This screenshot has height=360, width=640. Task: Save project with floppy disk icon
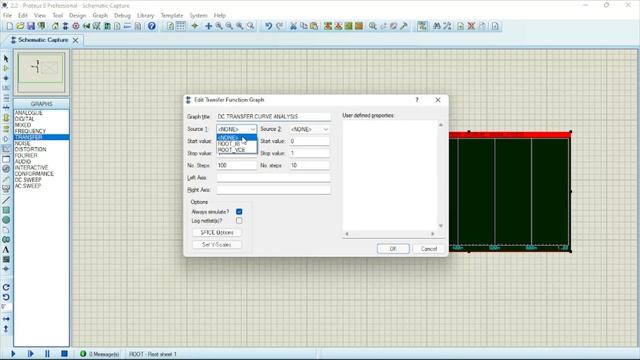[31, 26]
